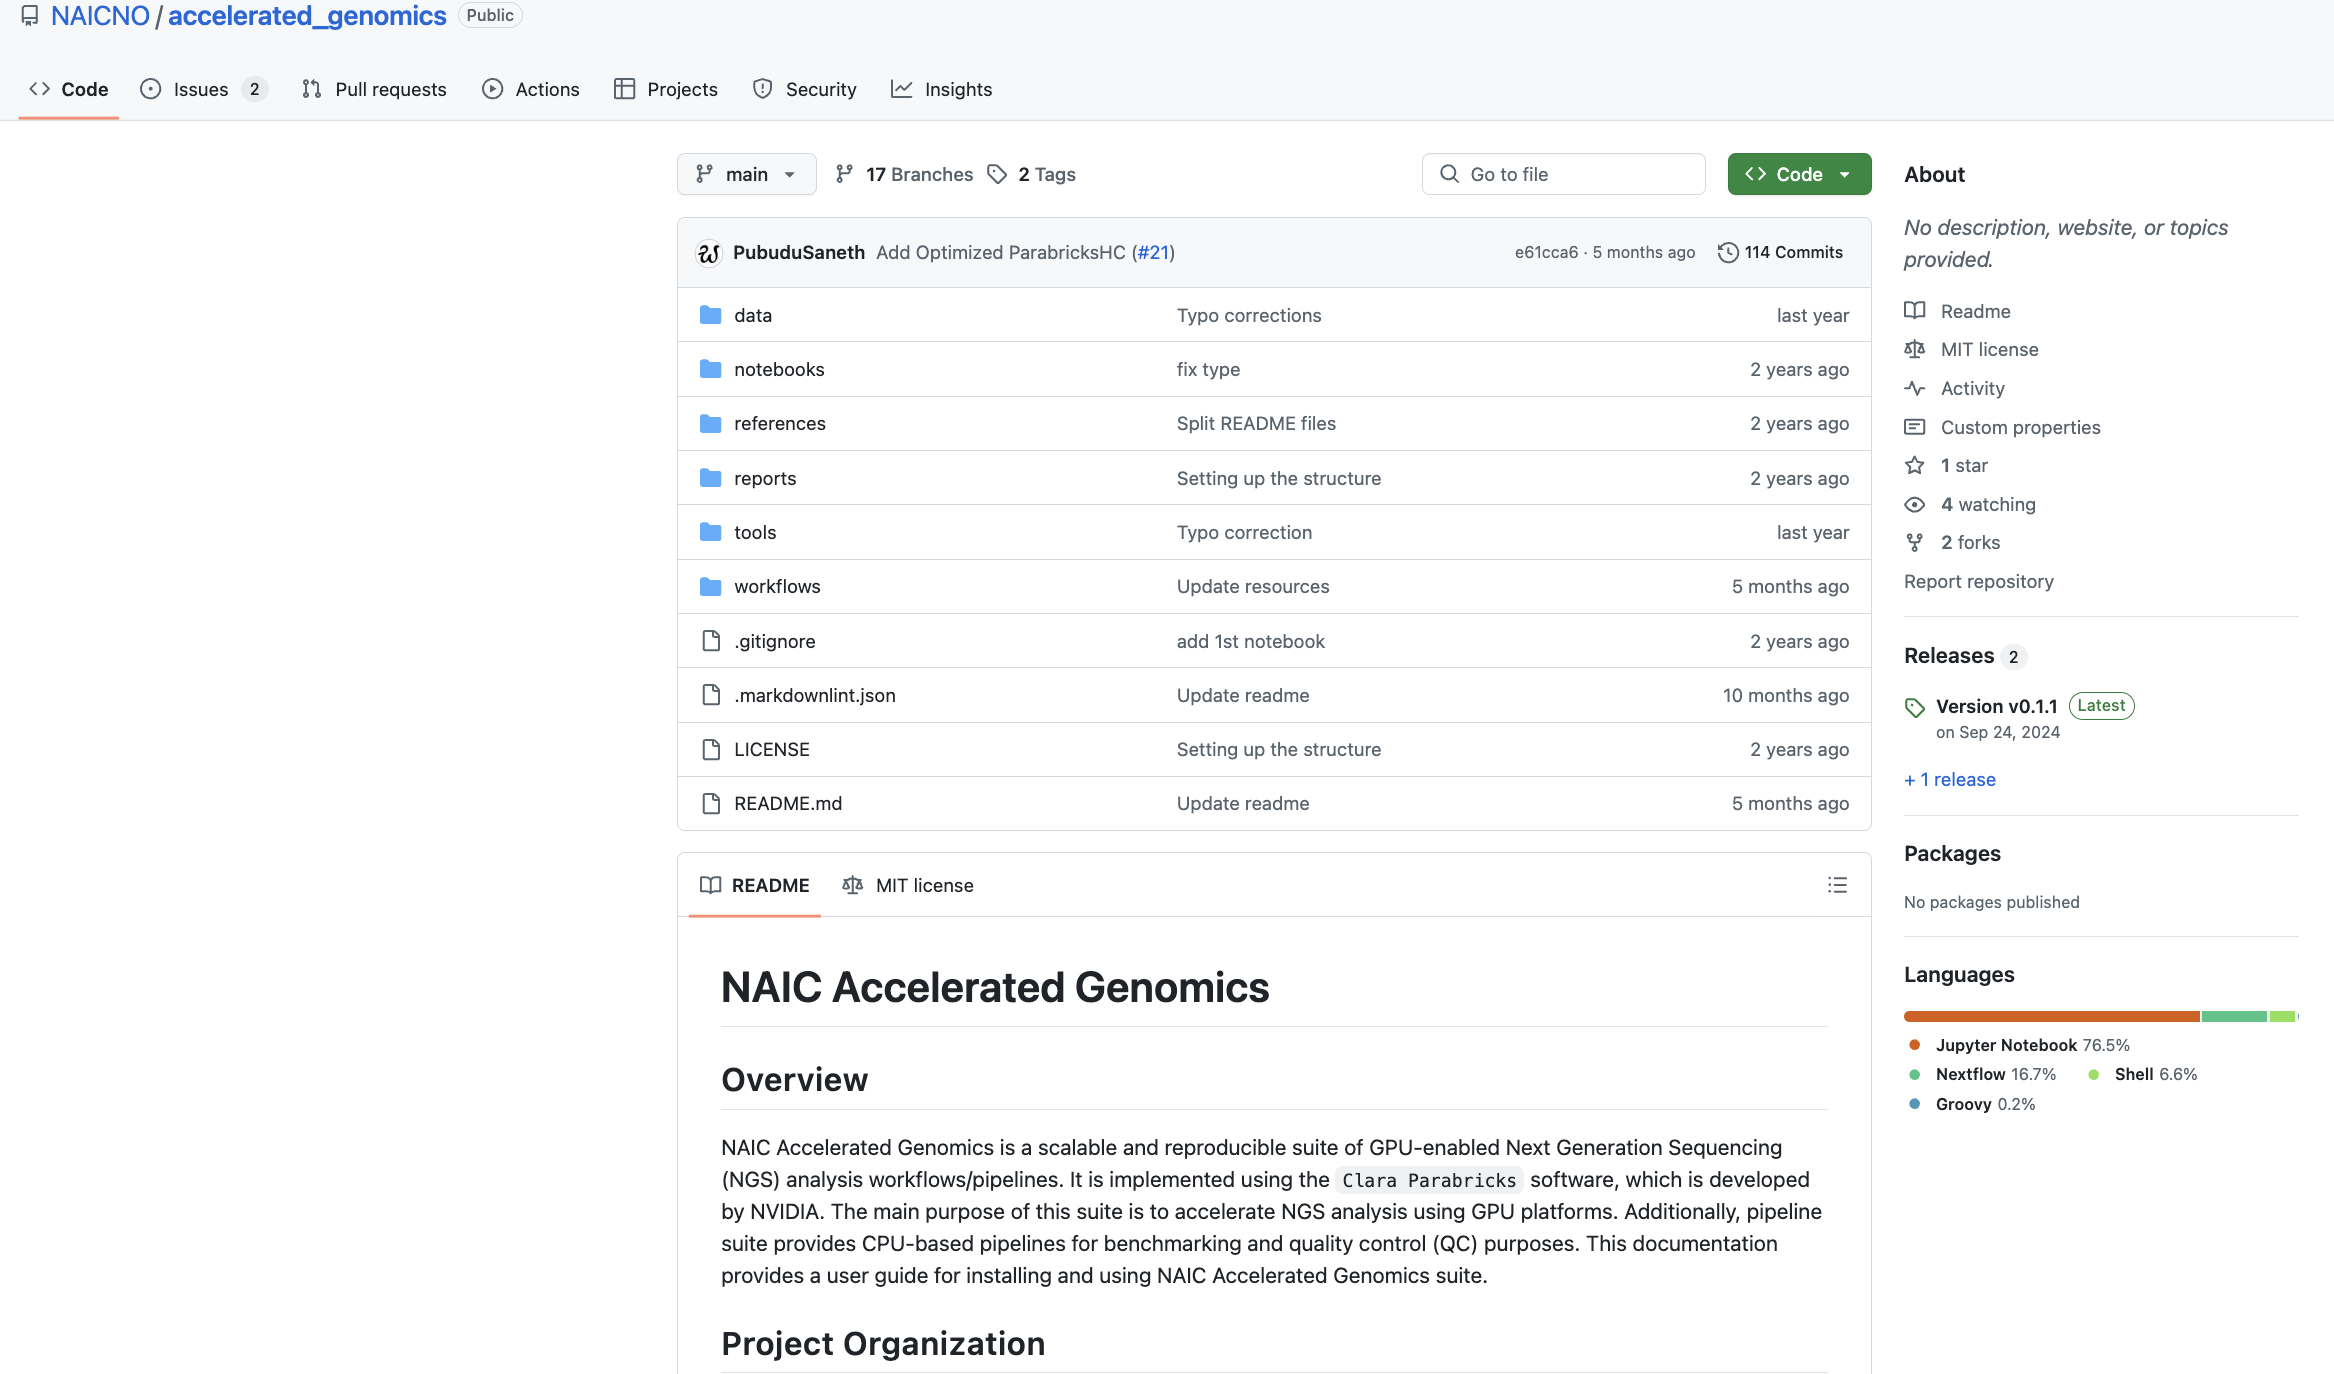2334x1374 pixels.
Task: Open the README outline icon
Action: click(1837, 885)
